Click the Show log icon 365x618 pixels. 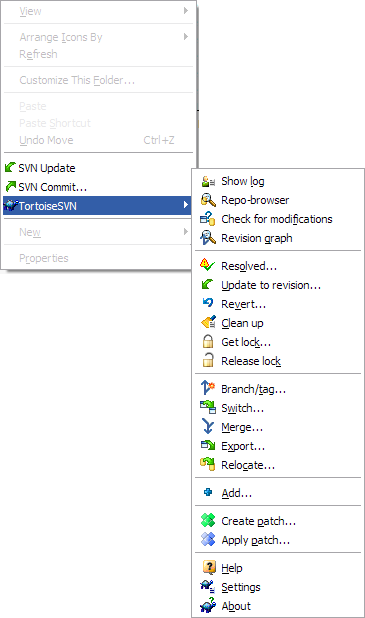[x=208, y=181]
